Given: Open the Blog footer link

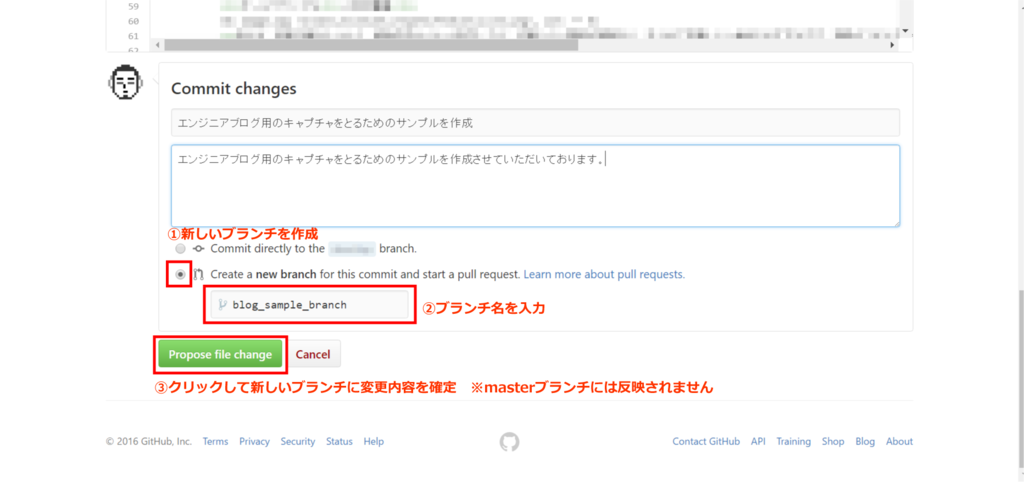Looking at the screenshot, I should pyautogui.click(x=865, y=442).
